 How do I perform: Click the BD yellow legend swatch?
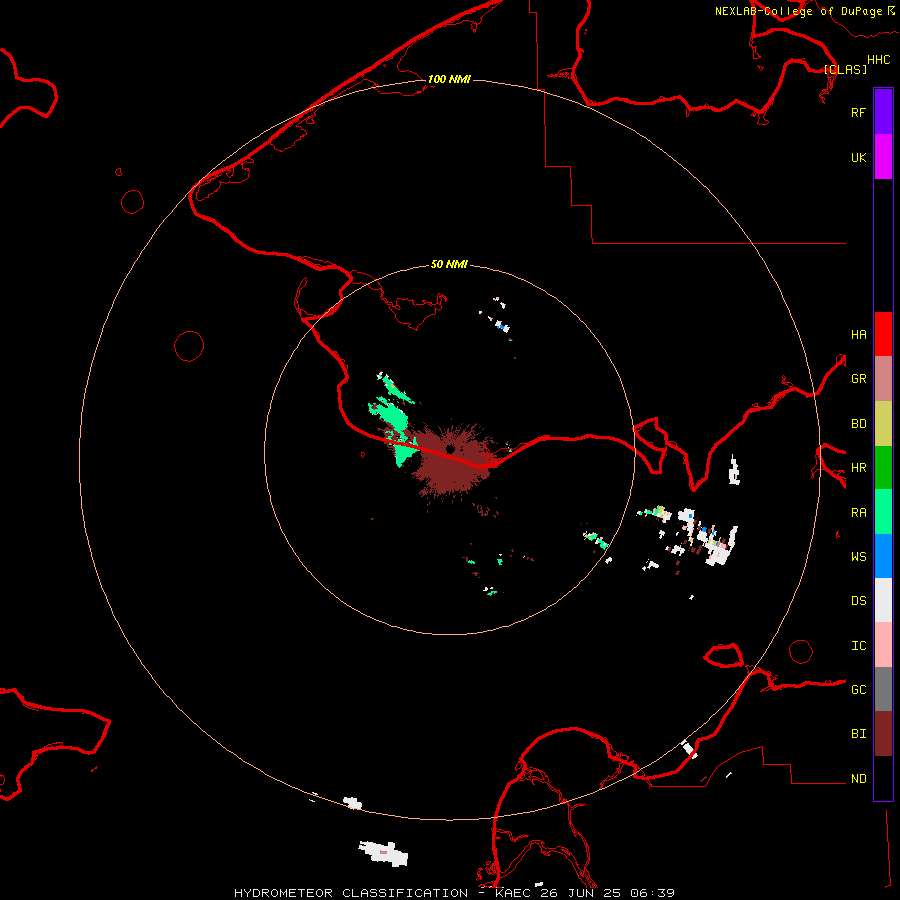coord(883,423)
